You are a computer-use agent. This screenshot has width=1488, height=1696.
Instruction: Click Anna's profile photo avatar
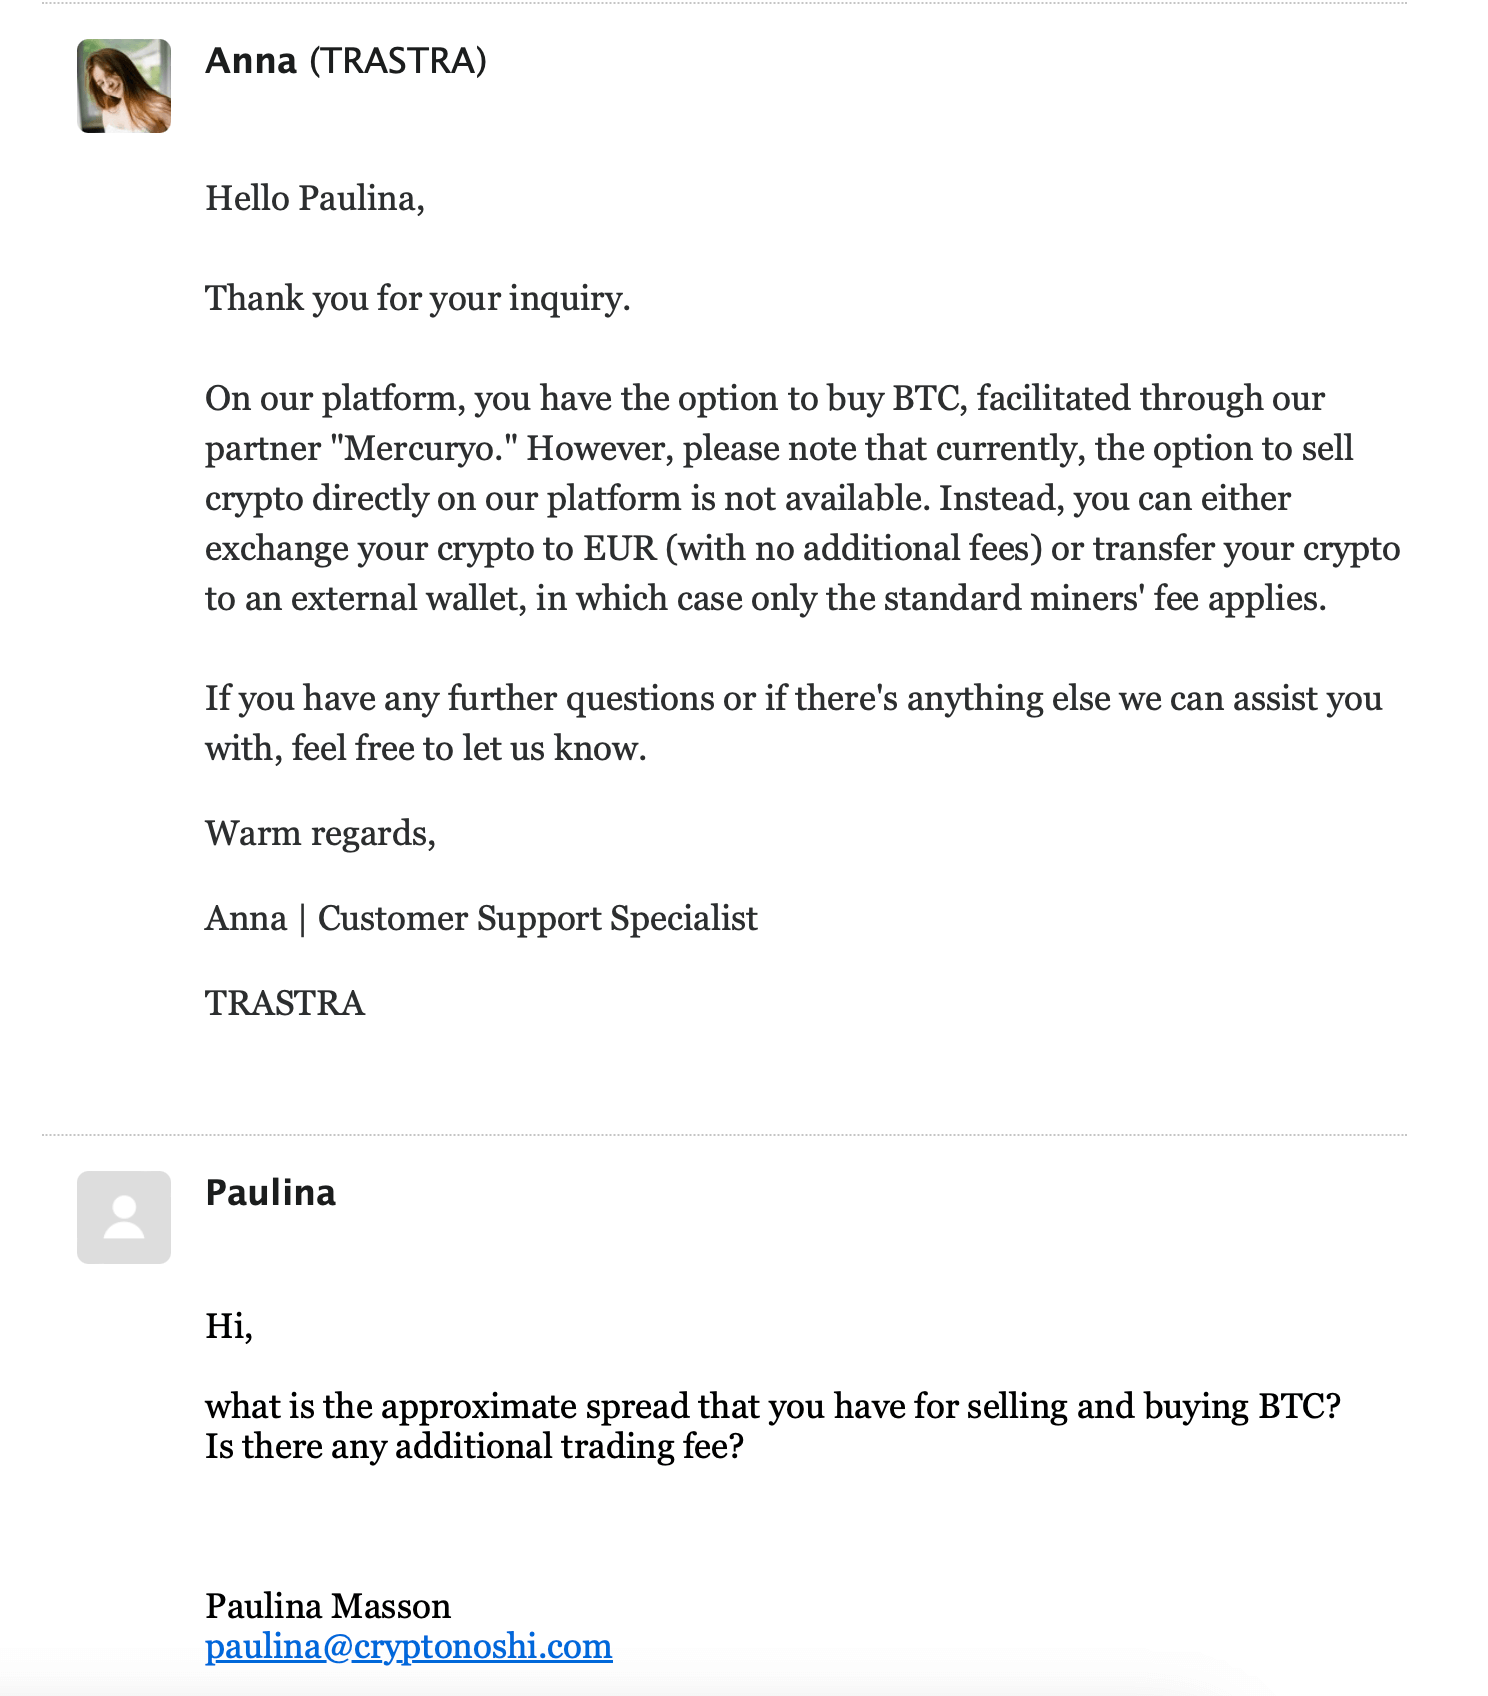(124, 86)
